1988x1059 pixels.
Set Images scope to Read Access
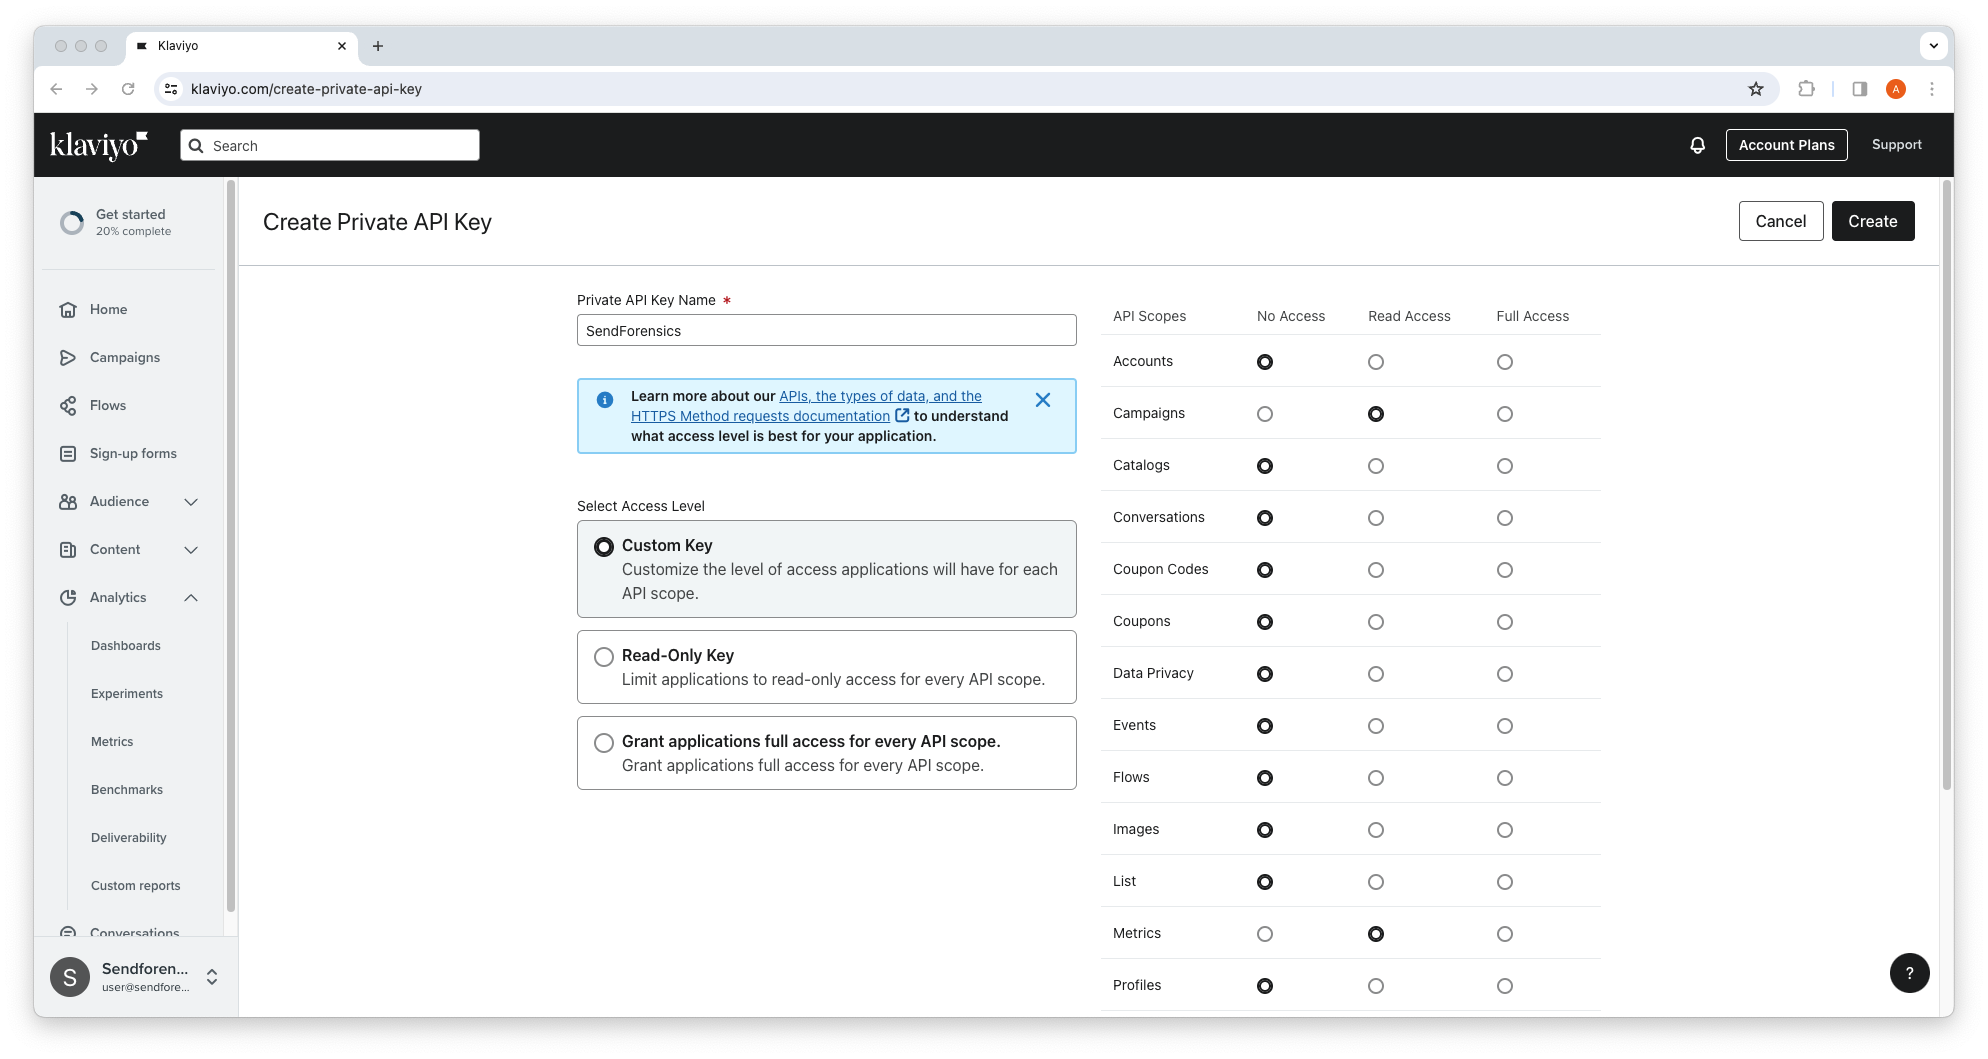pos(1376,830)
